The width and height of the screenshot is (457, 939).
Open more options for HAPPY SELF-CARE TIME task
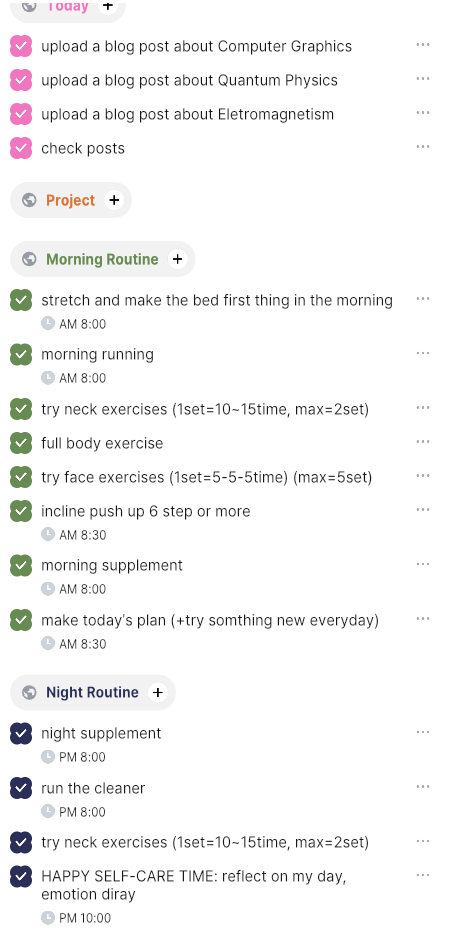tap(423, 875)
